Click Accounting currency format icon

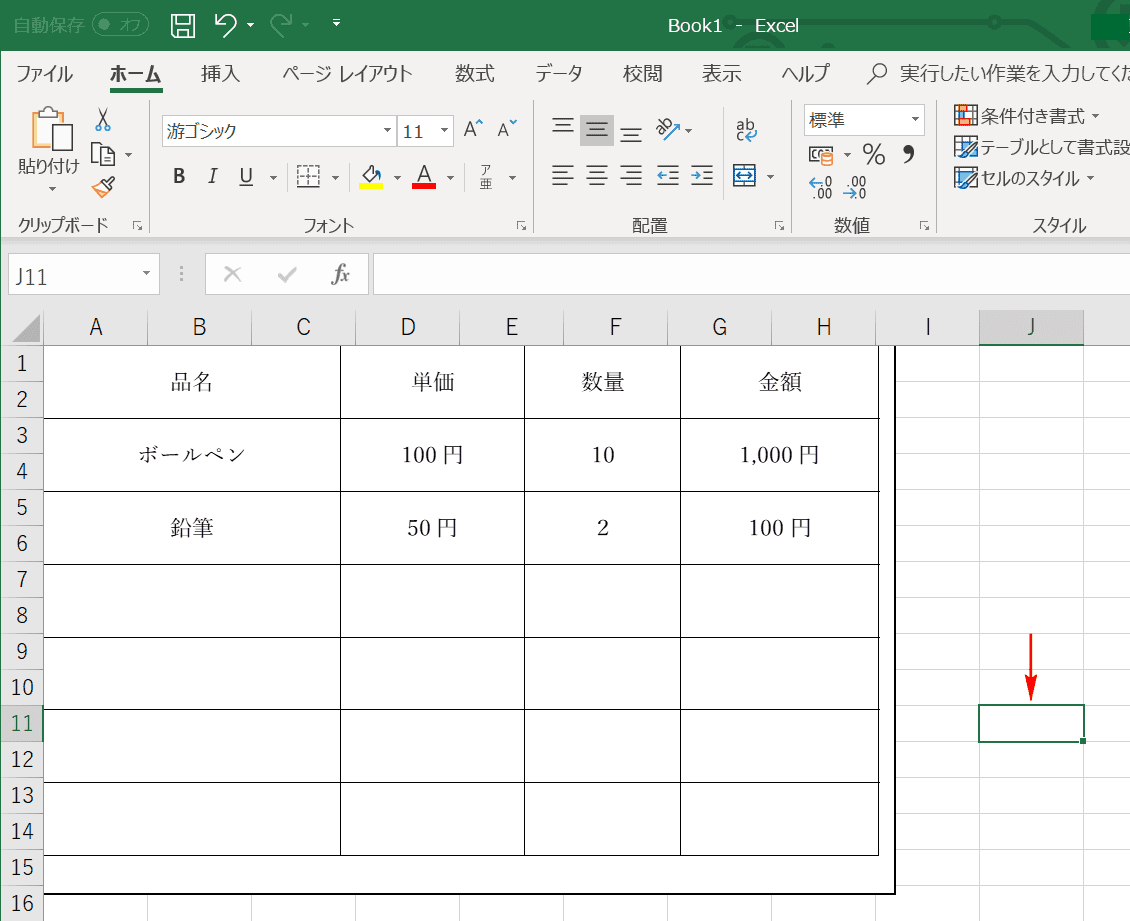click(x=821, y=154)
